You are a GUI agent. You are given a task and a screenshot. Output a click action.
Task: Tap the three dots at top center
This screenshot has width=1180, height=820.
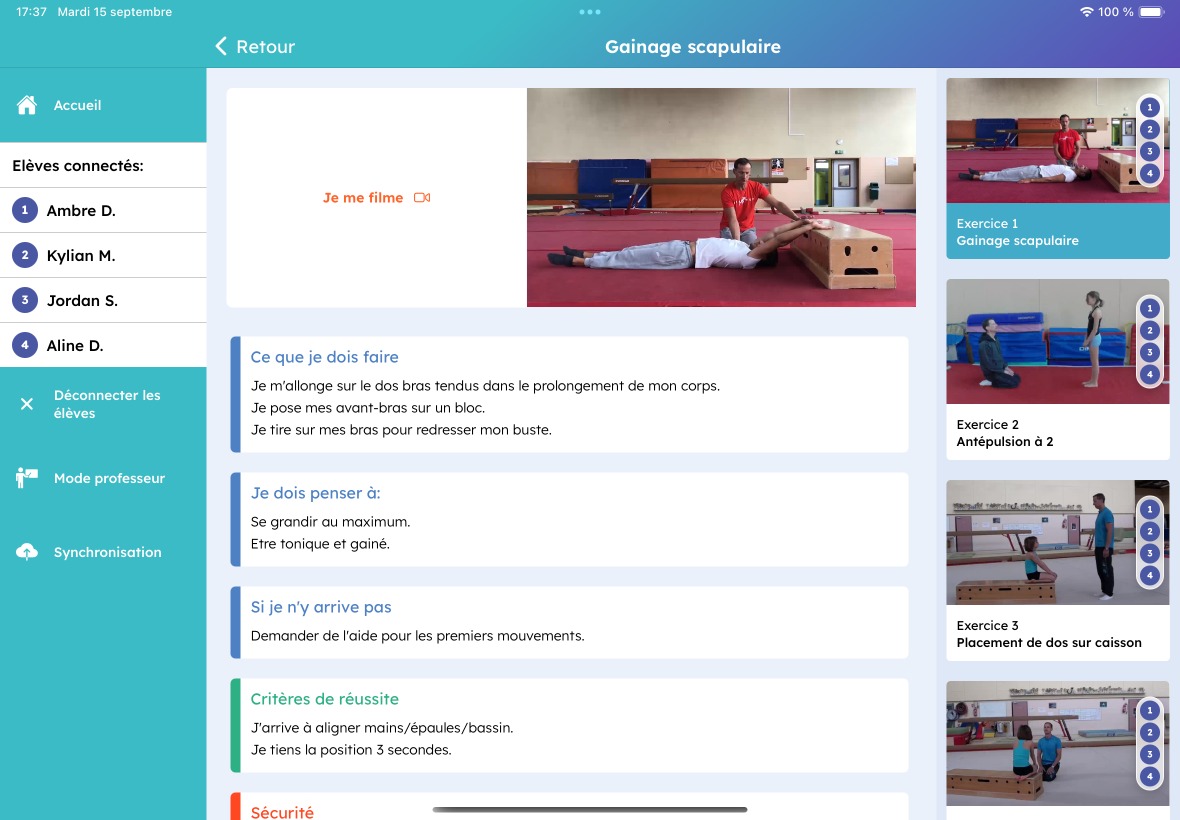point(590,12)
